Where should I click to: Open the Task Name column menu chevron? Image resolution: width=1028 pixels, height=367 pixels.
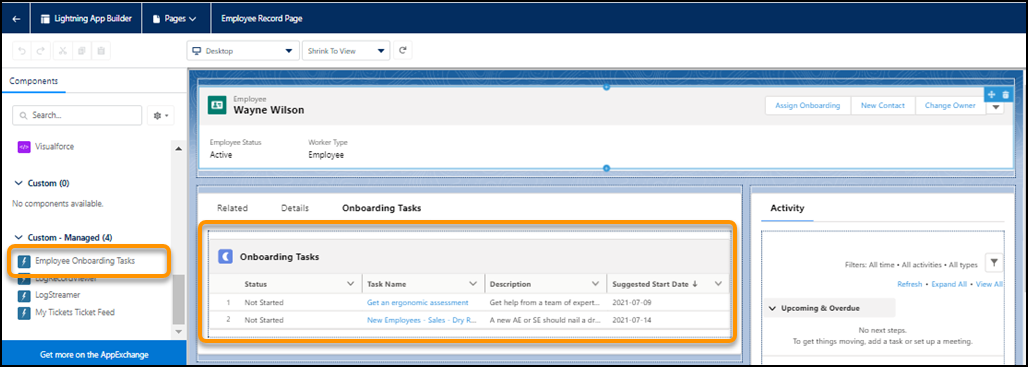point(473,284)
